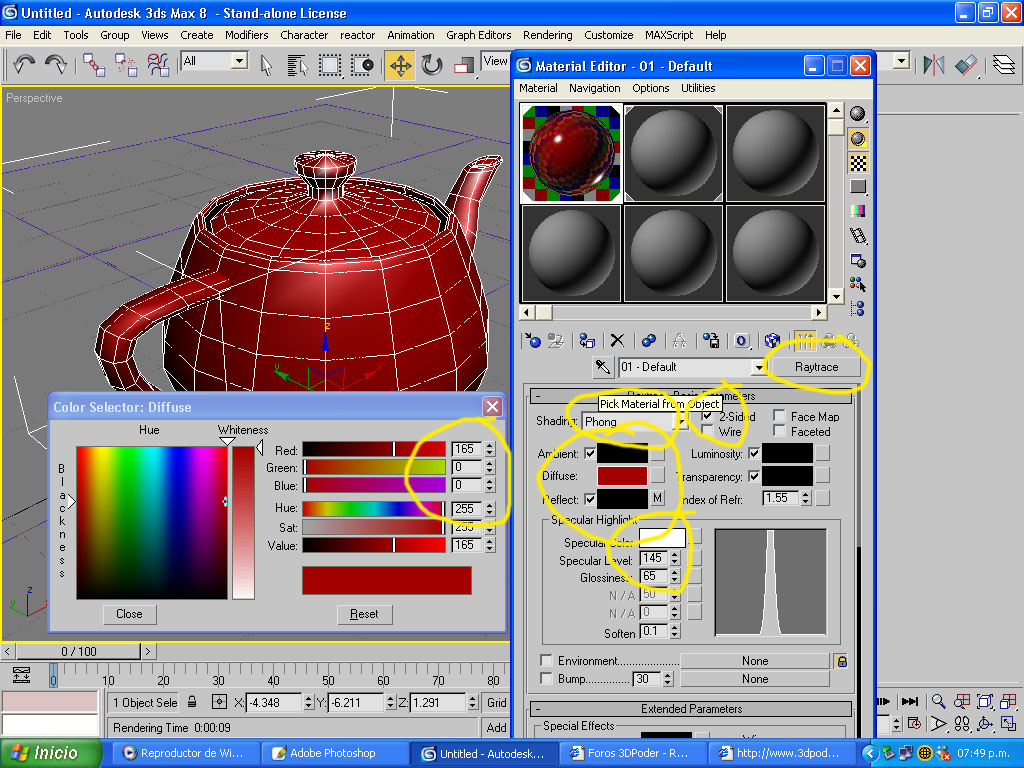Activate the Select and Move tool

point(400,65)
